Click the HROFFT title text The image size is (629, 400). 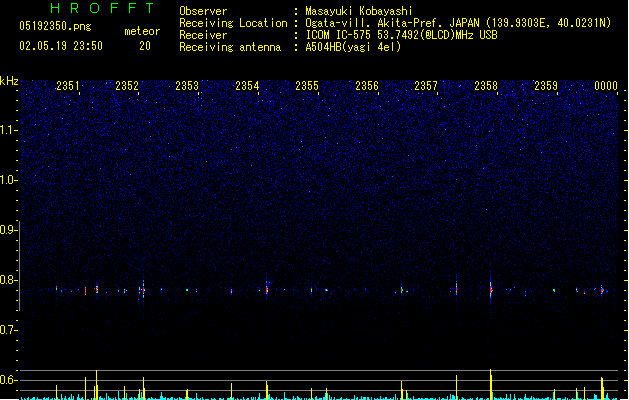coord(102,8)
